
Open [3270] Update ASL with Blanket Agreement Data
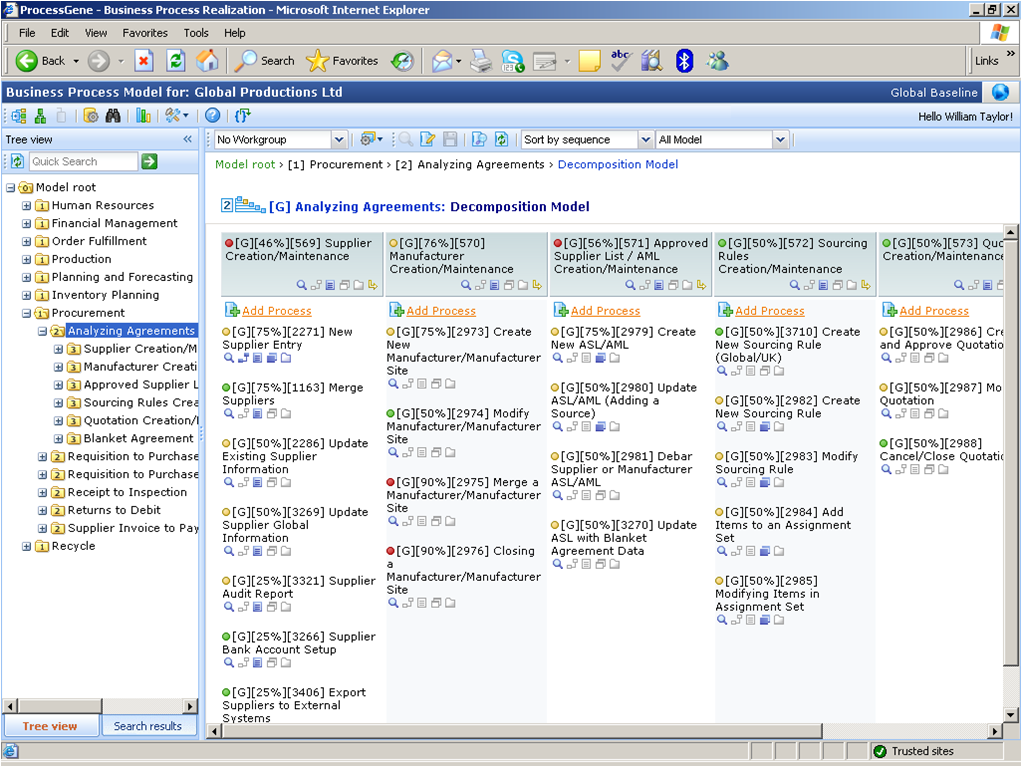coord(624,538)
